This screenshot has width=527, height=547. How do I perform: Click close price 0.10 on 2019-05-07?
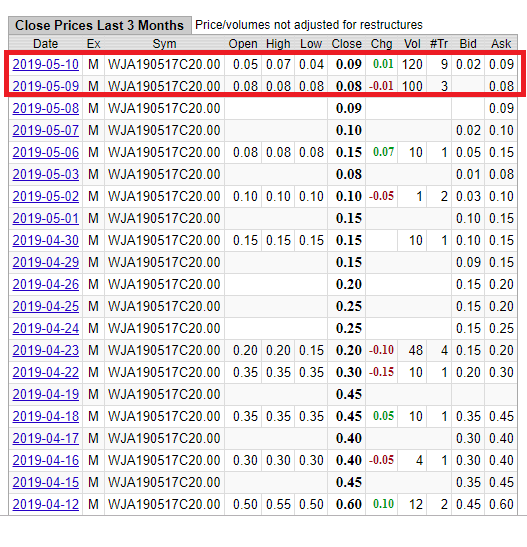349,130
